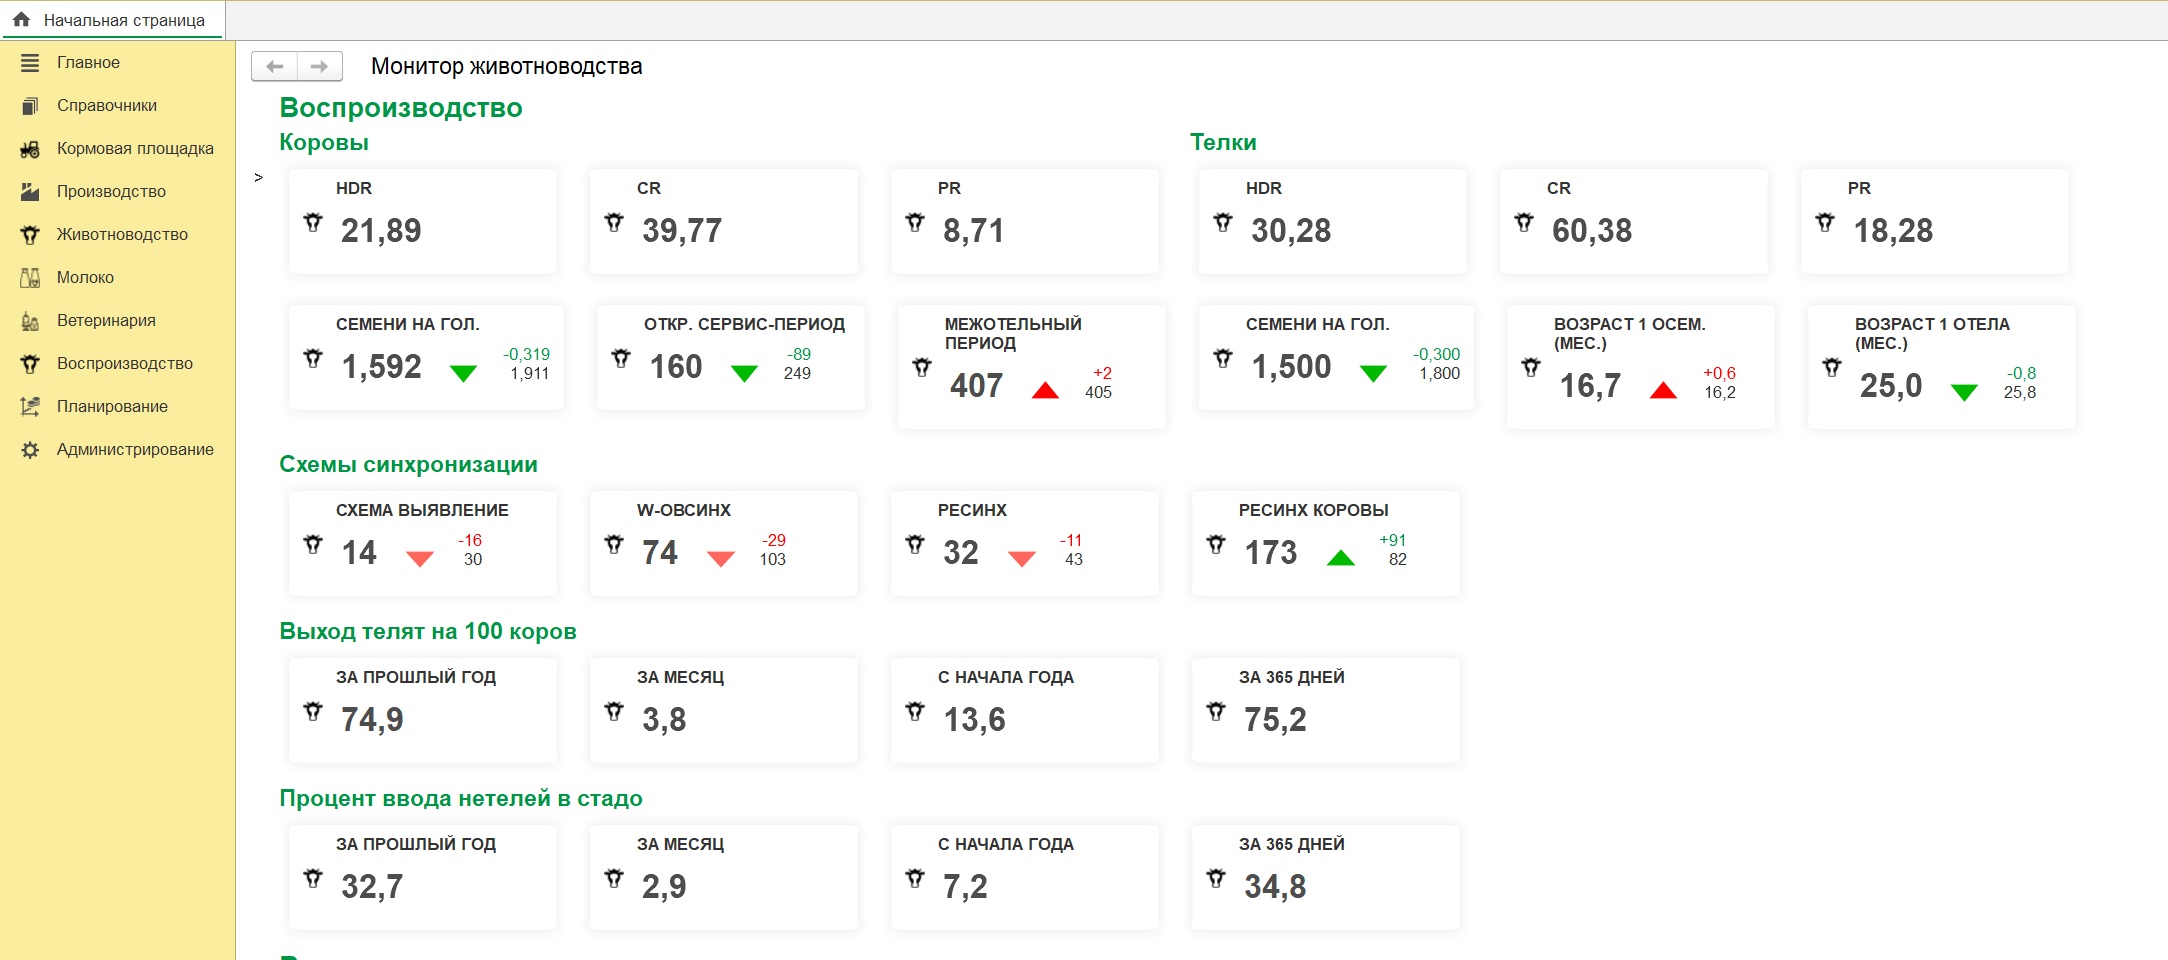Click the Кормовая площадка tractor icon
2168x960 pixels.
pyautogui.click(x=30, y=149)
